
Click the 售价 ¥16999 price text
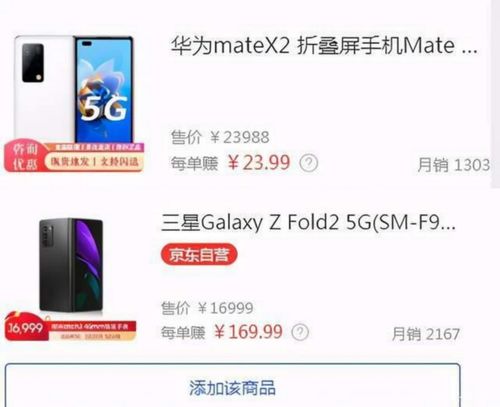coord(207,308)
